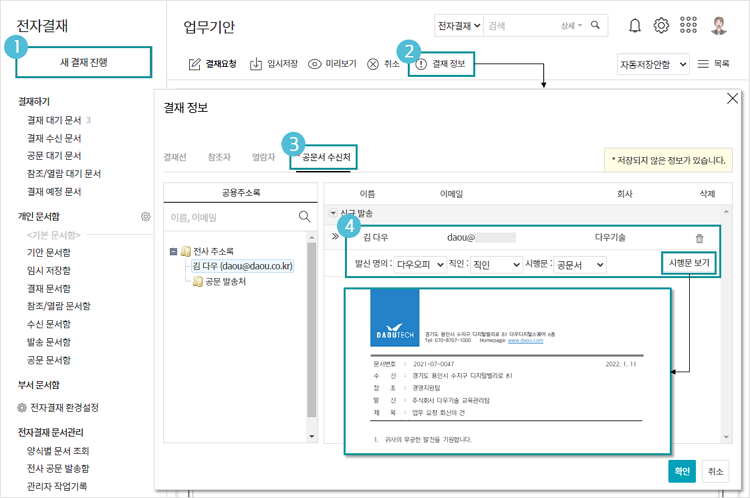Switch to the 결재선 tab

[x=175, y=157]
